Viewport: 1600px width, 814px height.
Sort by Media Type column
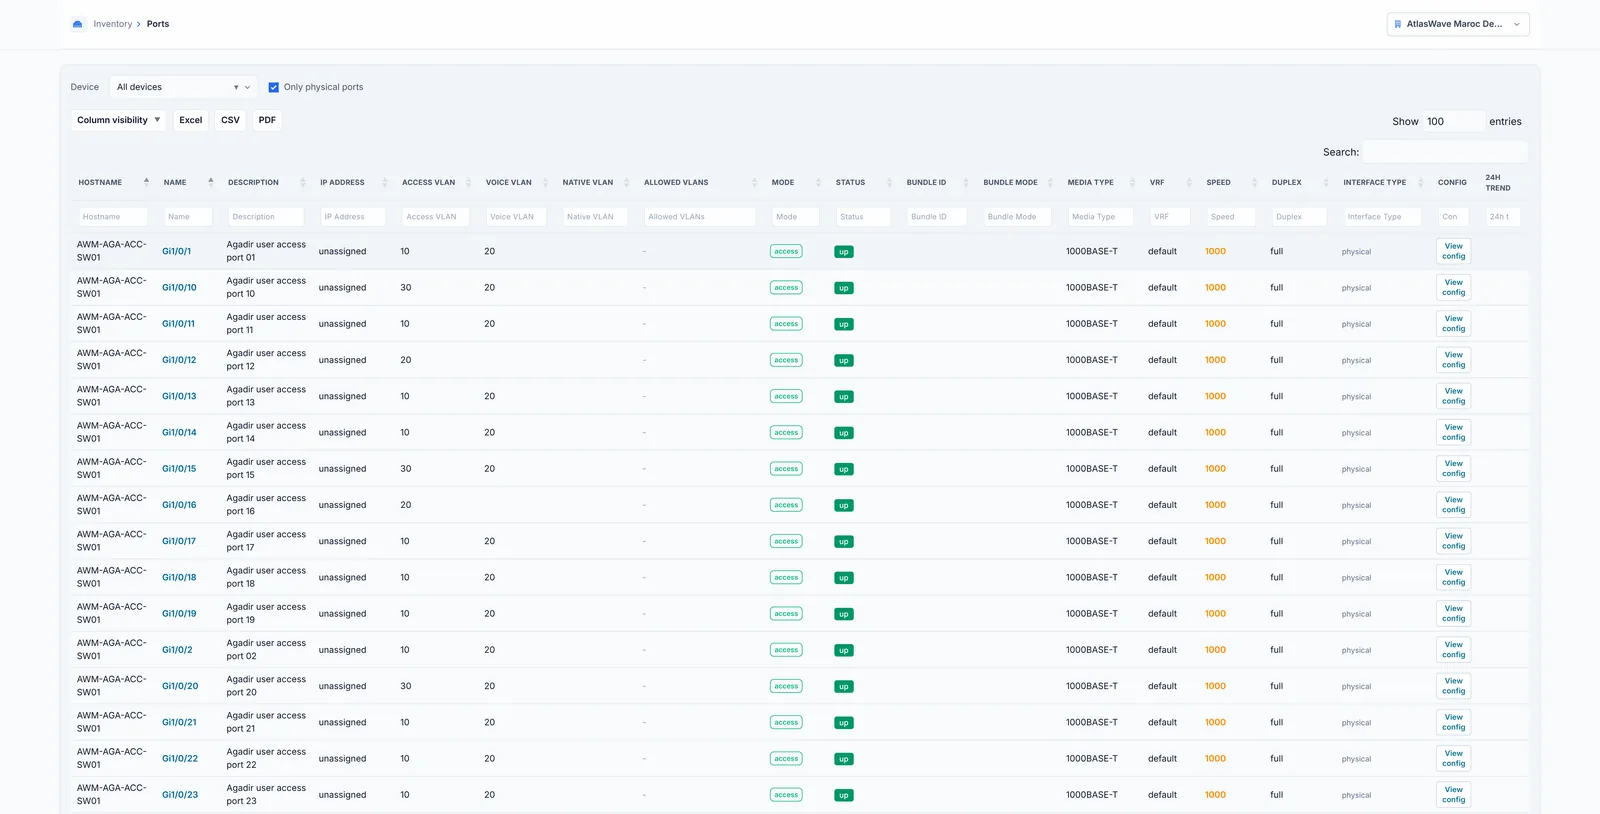coord(1100,183)
